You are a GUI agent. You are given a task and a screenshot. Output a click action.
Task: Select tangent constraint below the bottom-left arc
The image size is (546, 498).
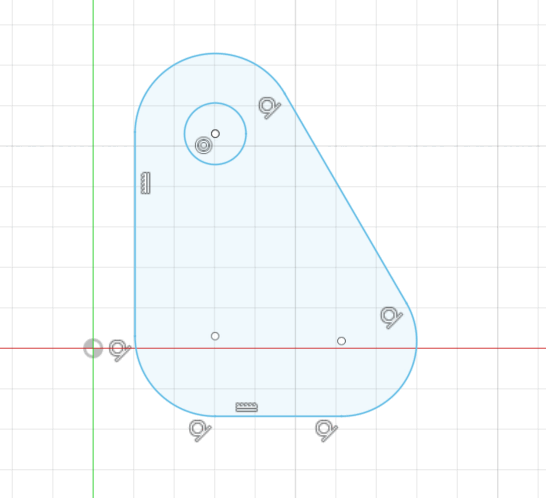[x=200, y=430]
